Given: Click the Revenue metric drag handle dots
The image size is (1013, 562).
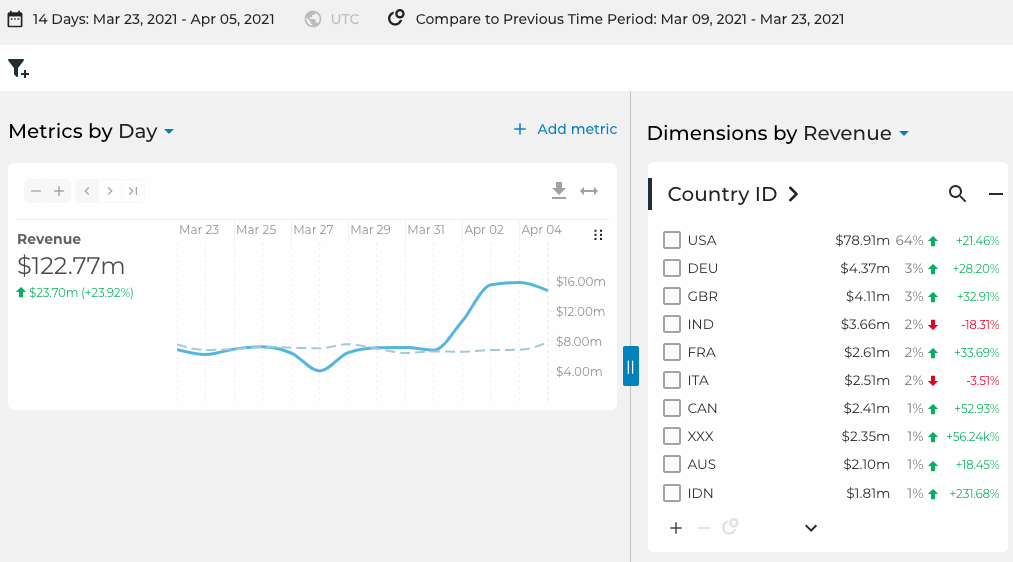Looking at the screenshot, I should 598,235.
